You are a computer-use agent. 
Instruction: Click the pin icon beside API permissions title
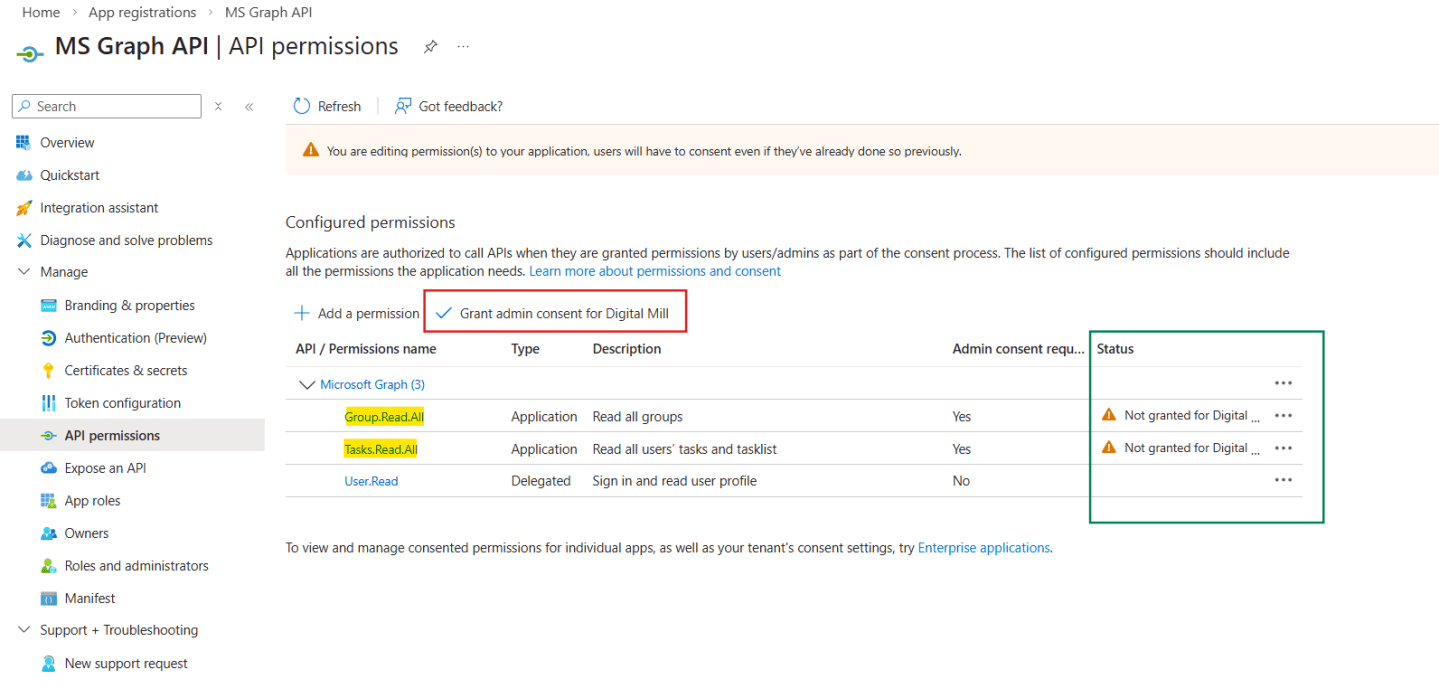coord(430,47)
